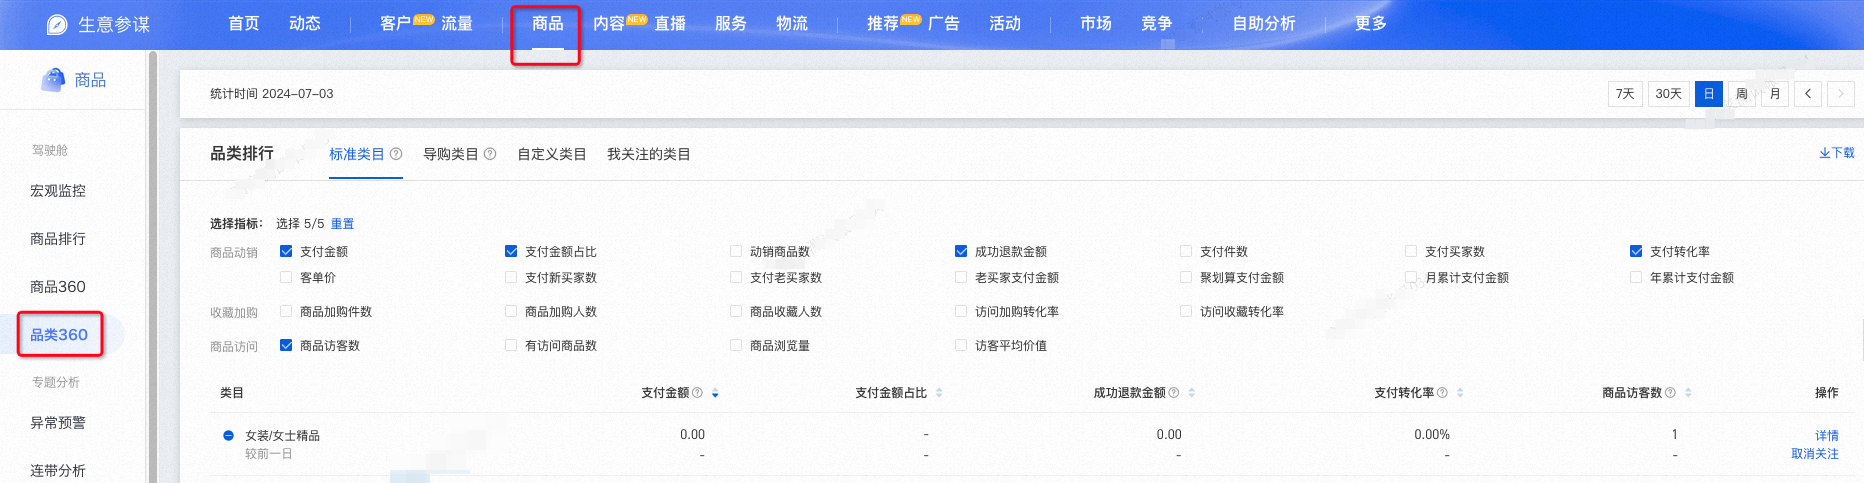
Task: Click 下载 download link
Action: click(1837, 153)
